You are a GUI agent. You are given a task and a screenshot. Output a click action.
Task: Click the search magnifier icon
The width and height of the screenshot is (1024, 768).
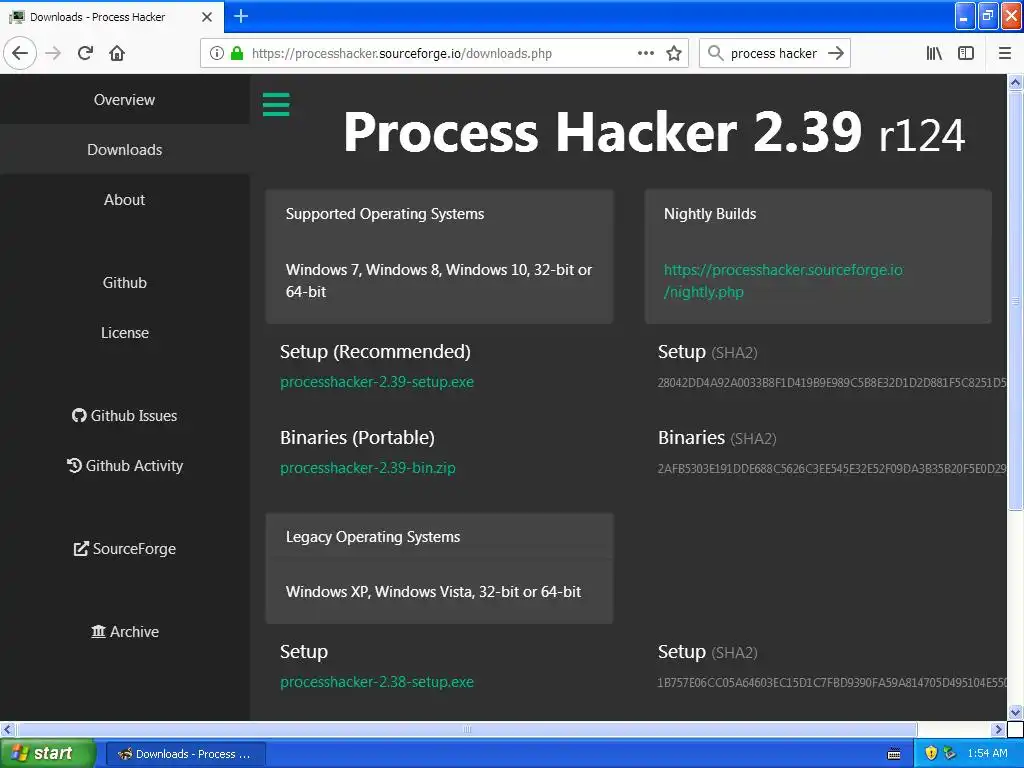coord(716,53)
